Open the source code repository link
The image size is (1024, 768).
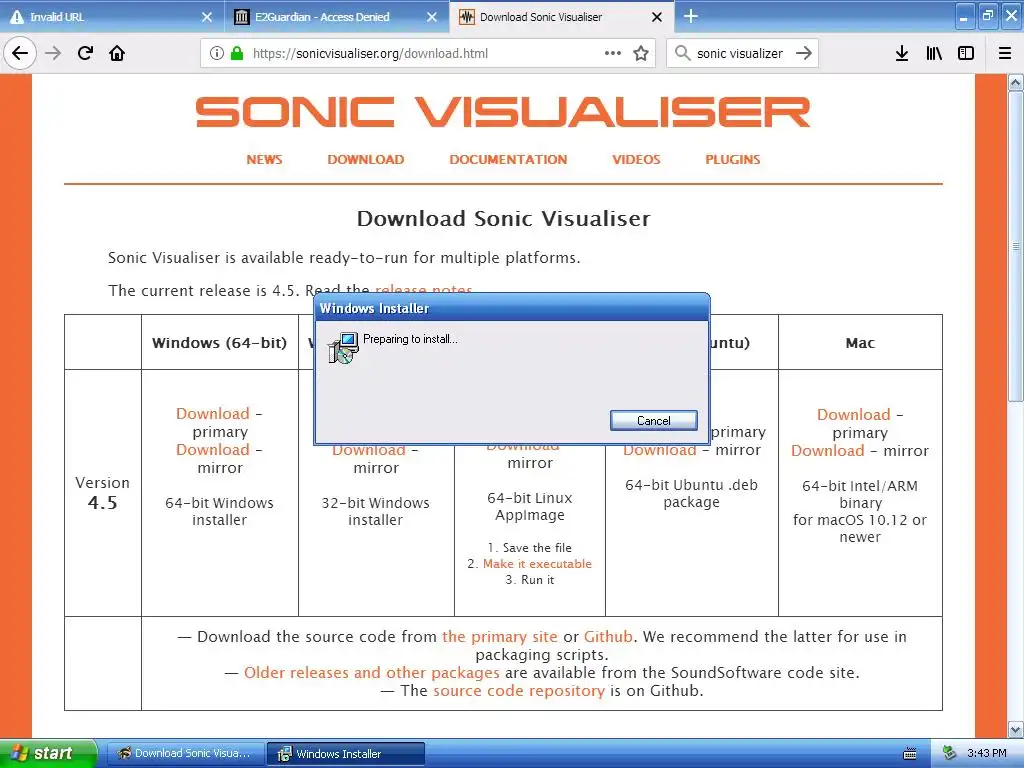click(x=519, y=691)
